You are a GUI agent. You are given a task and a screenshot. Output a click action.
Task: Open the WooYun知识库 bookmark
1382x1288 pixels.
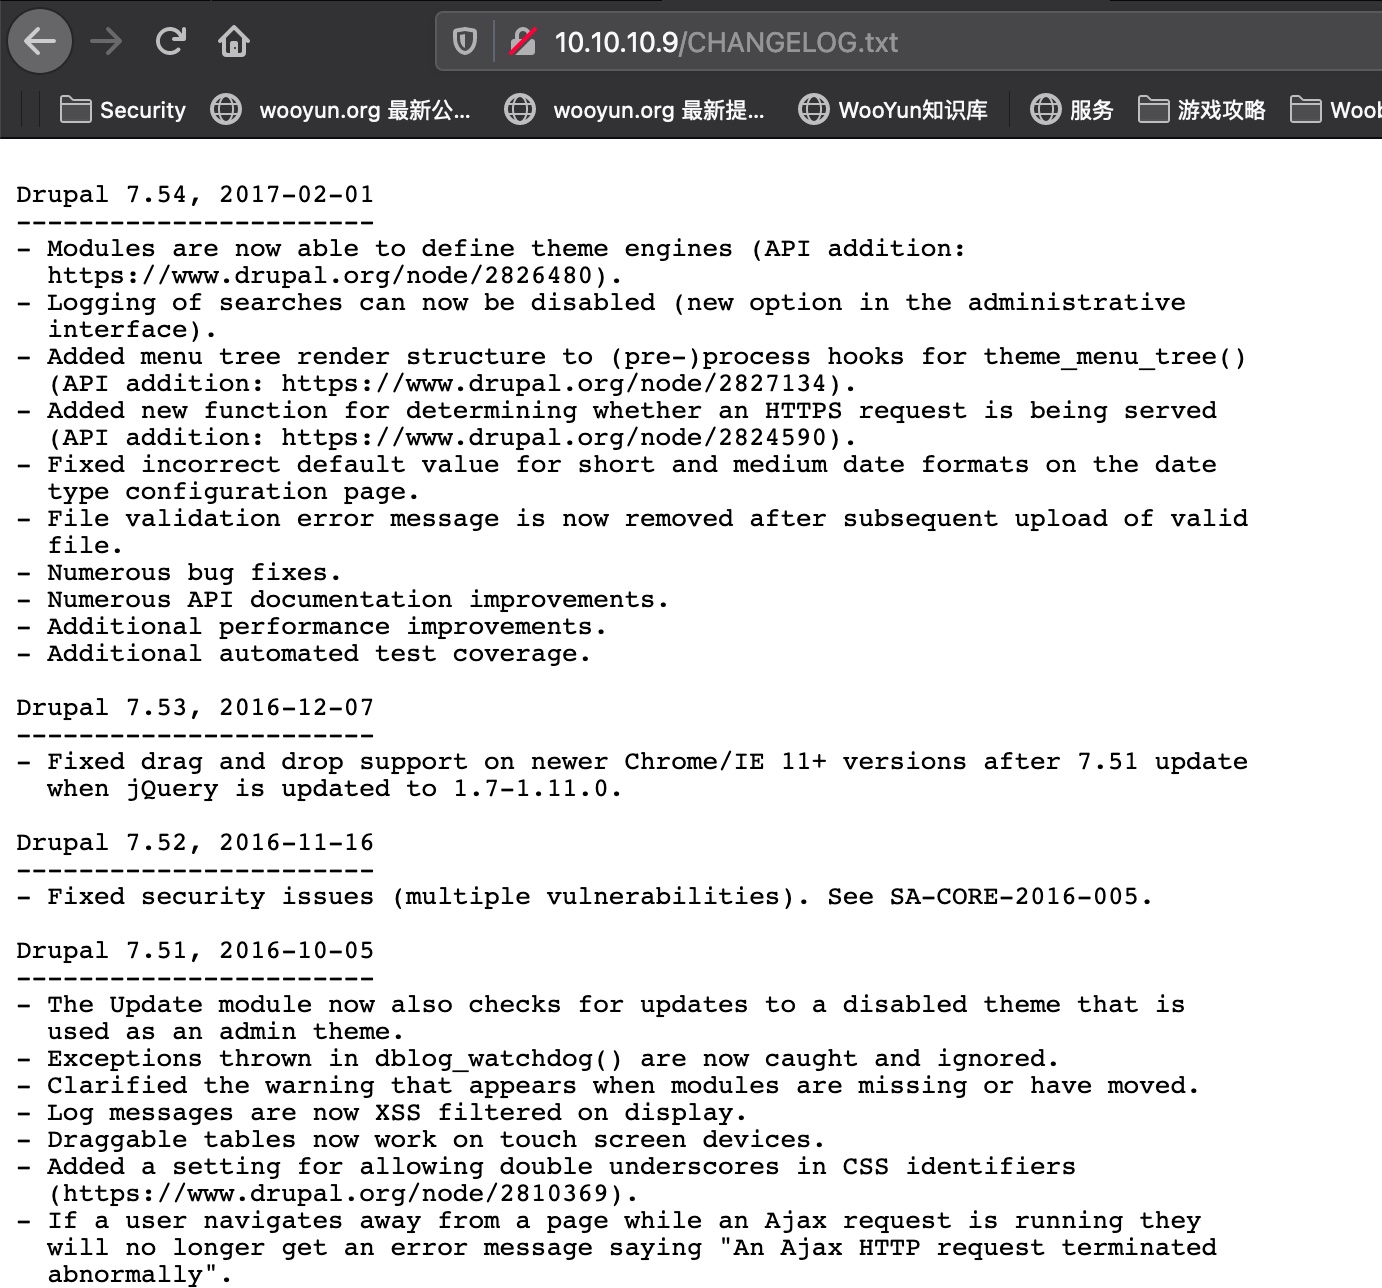893,110
